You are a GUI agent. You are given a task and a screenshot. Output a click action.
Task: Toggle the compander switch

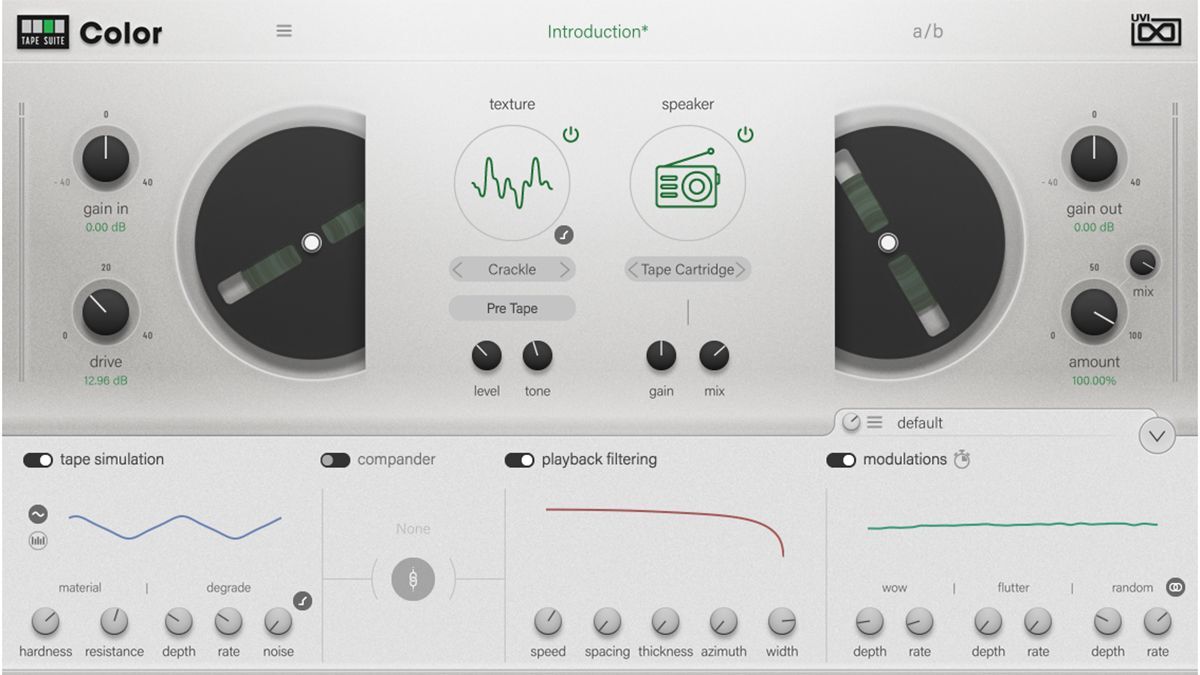pos(335,460)
